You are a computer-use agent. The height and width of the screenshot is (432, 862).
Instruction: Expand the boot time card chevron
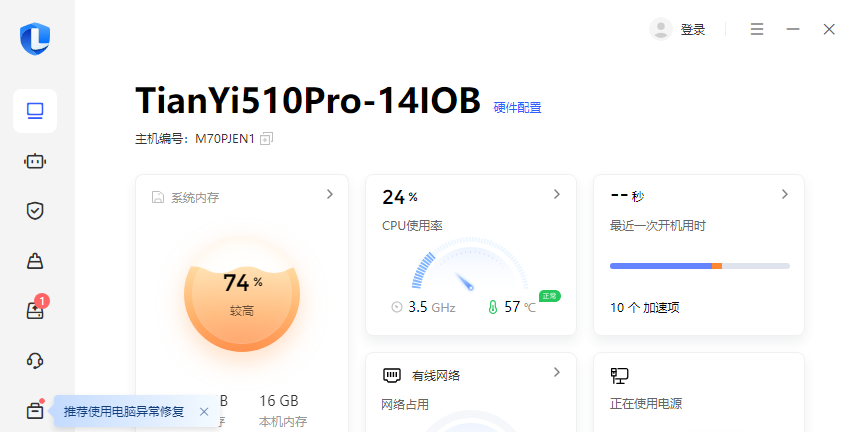pos(785,195)
